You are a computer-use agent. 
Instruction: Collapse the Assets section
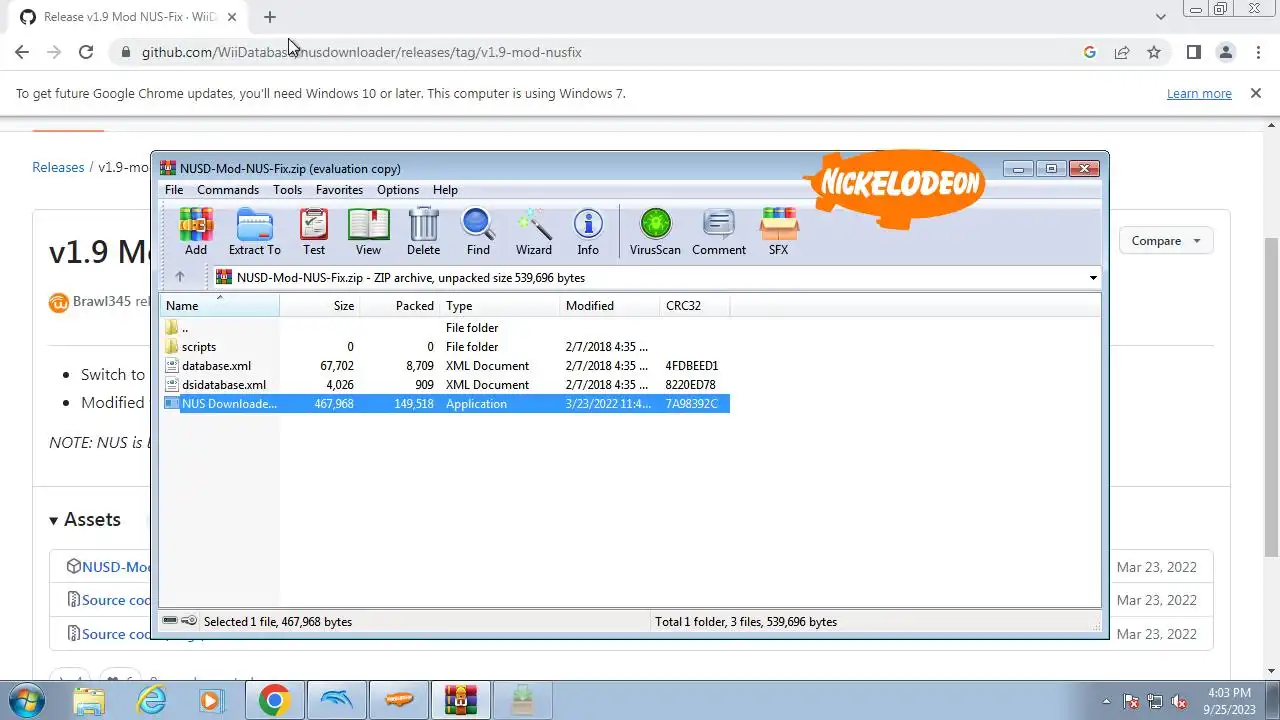(85, 520)
